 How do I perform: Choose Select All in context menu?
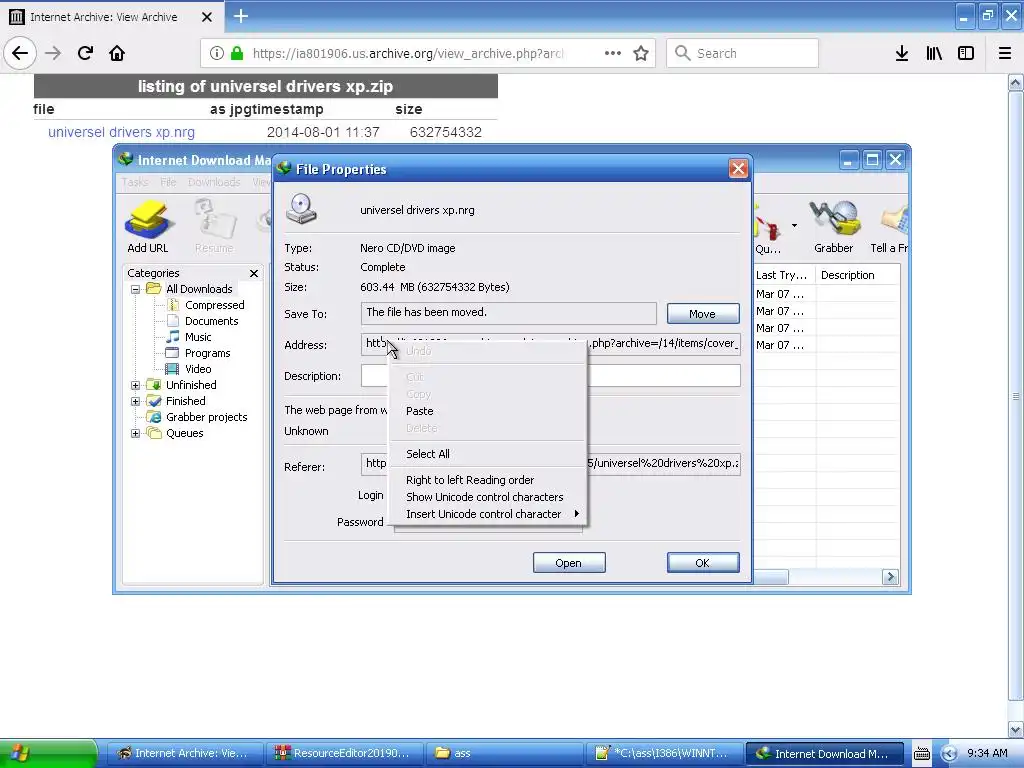[x=487, y=454]
